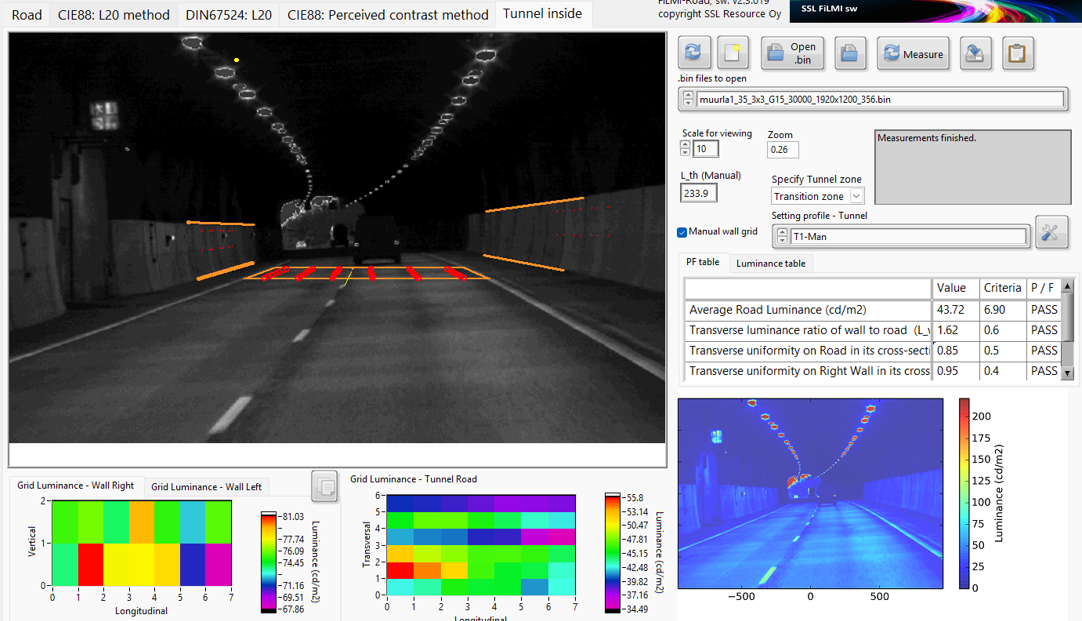Open CIE88: Perceived contrast method tab

click(388, 14)
